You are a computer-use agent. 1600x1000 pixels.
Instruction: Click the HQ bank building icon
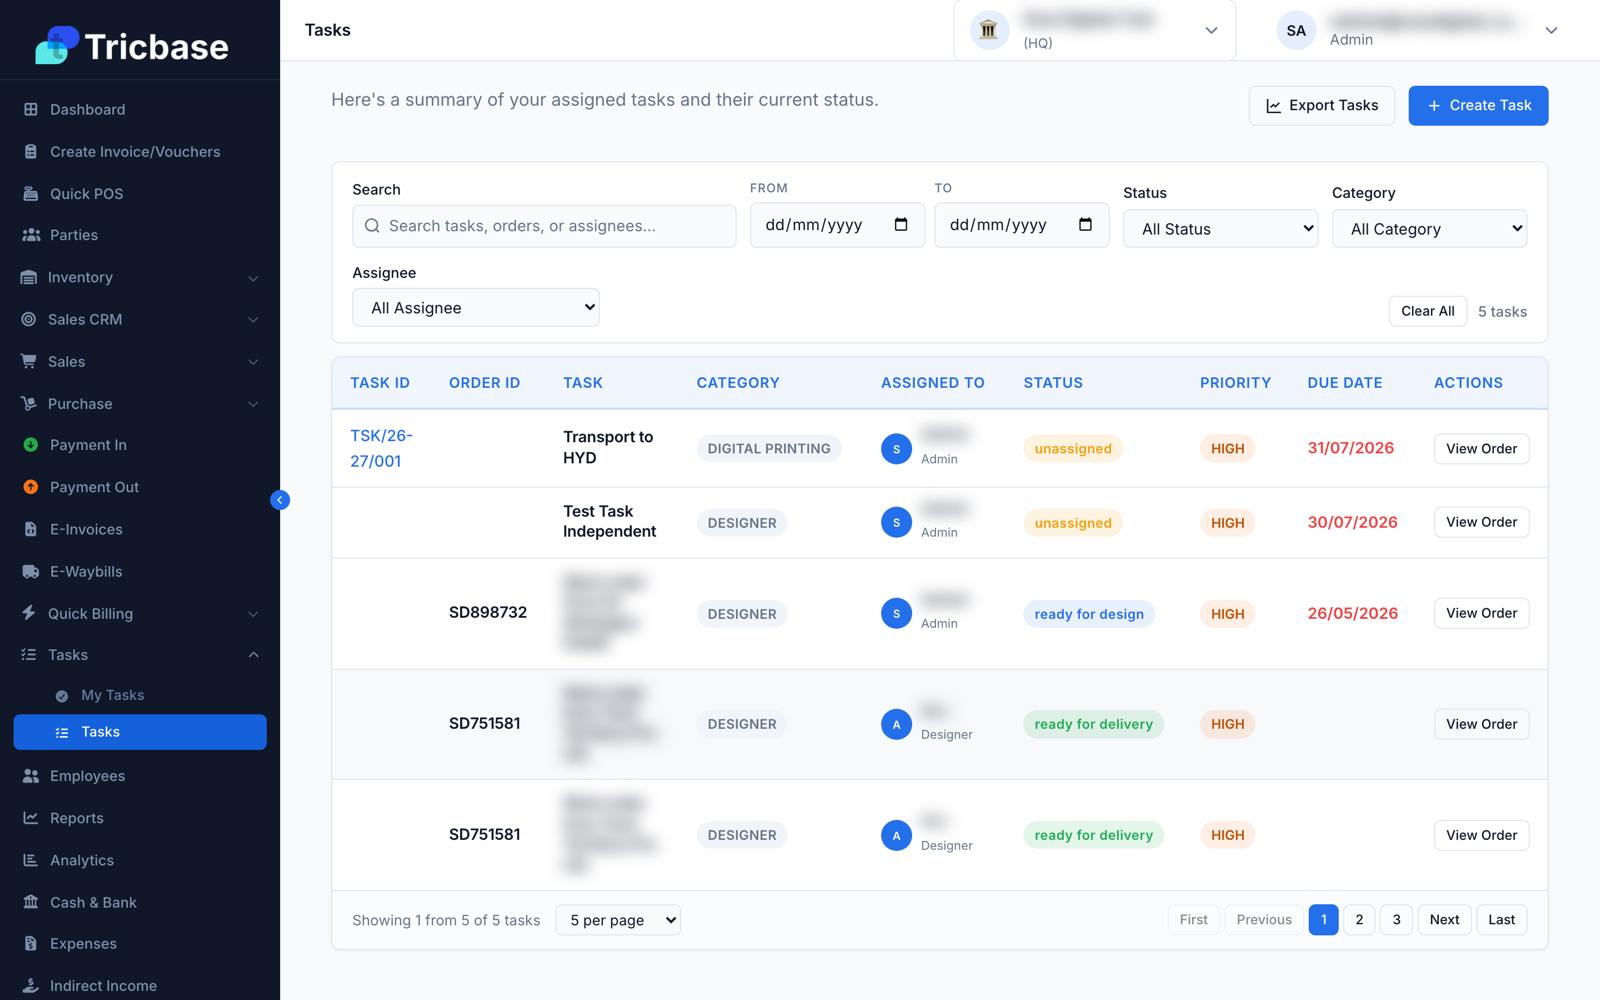[989, 30]
